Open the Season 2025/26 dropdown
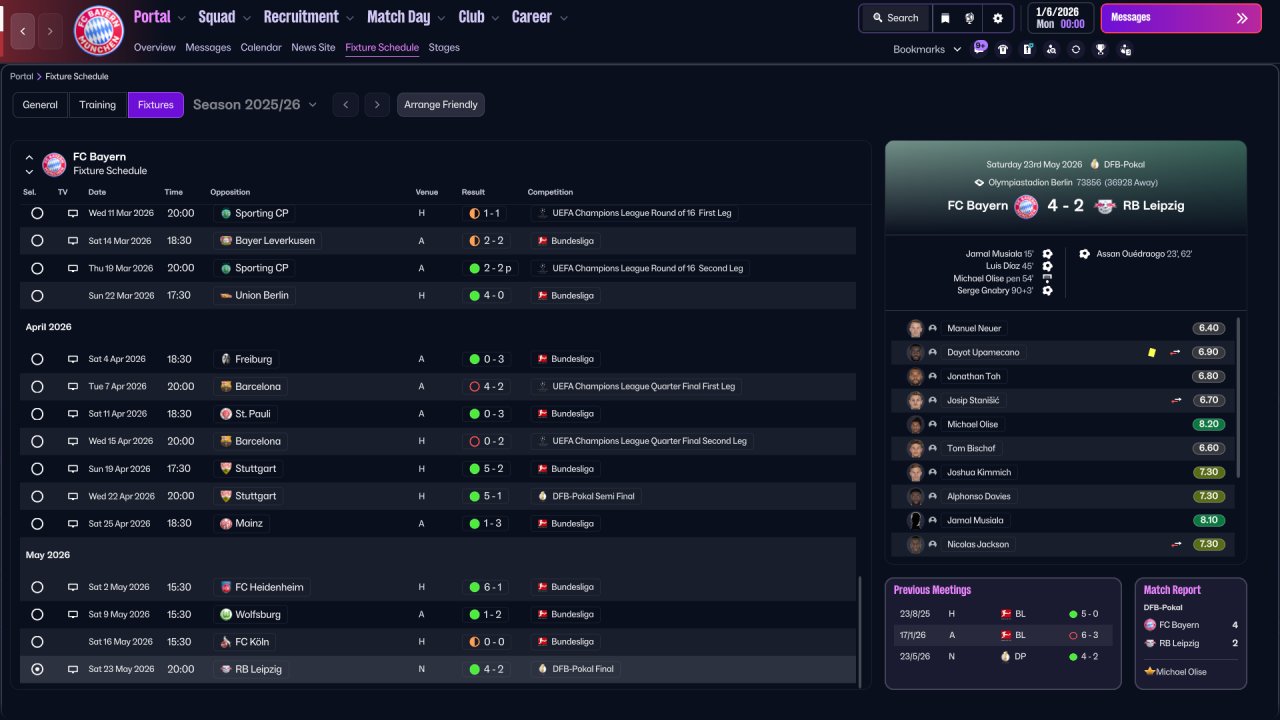The image size is (1280, 720). pos(255,105)
